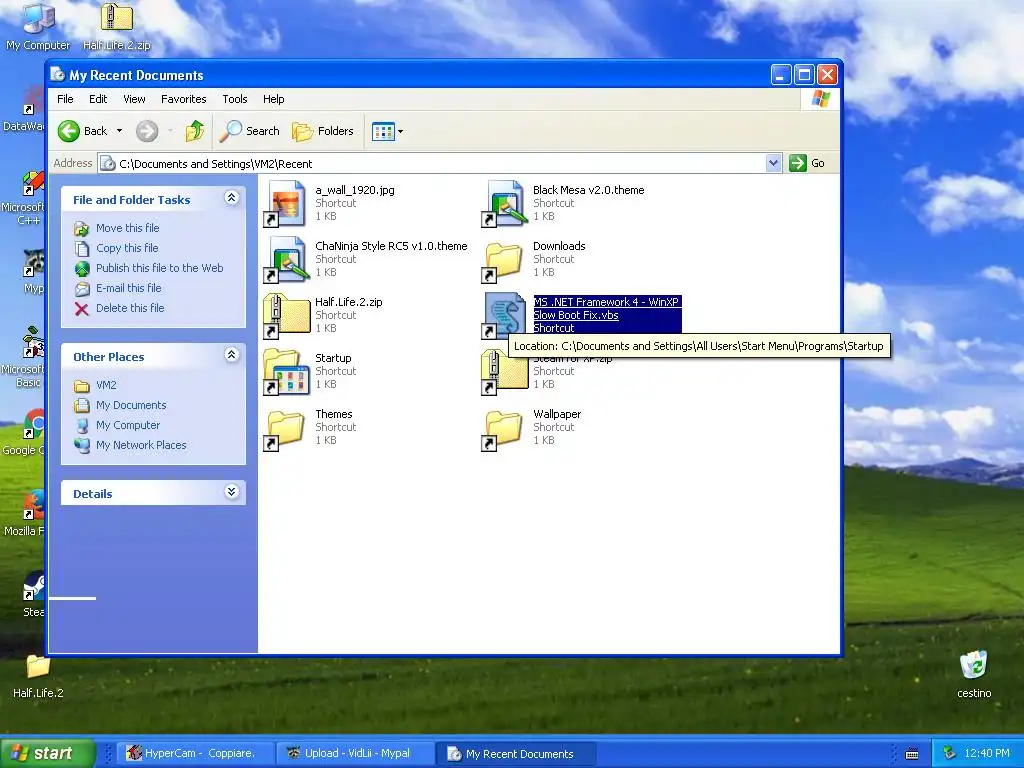The height and width of the screenshot is (768, 1024).
Task: Expand the Details panel
Action: [x=231, y=492]
